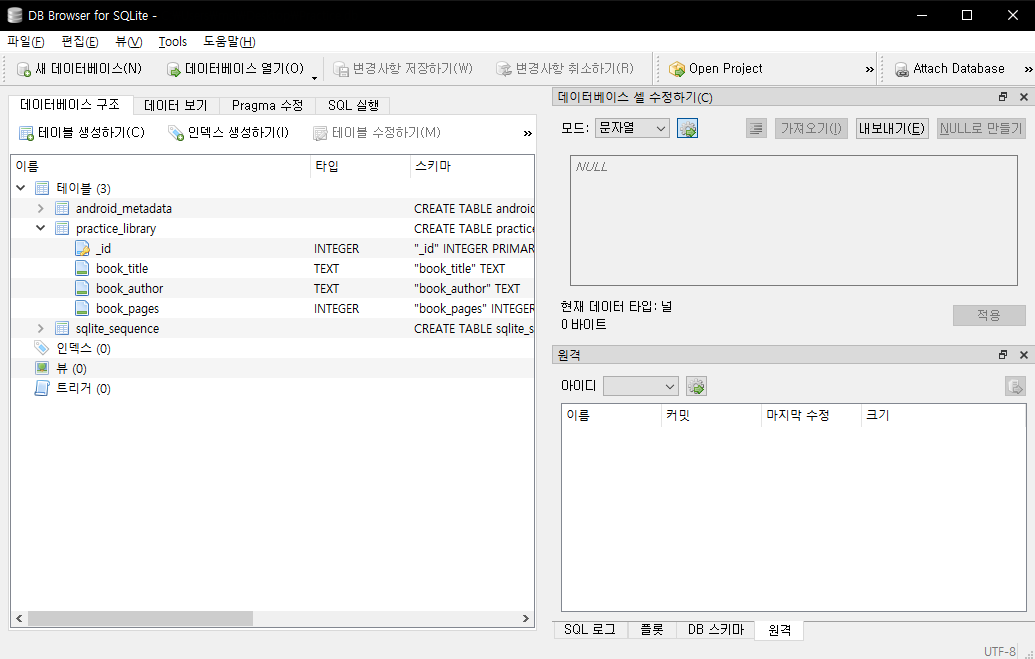Click the 마지막 수정 column header
Screen dimensions: 1035x659
(x=811, y=415)
